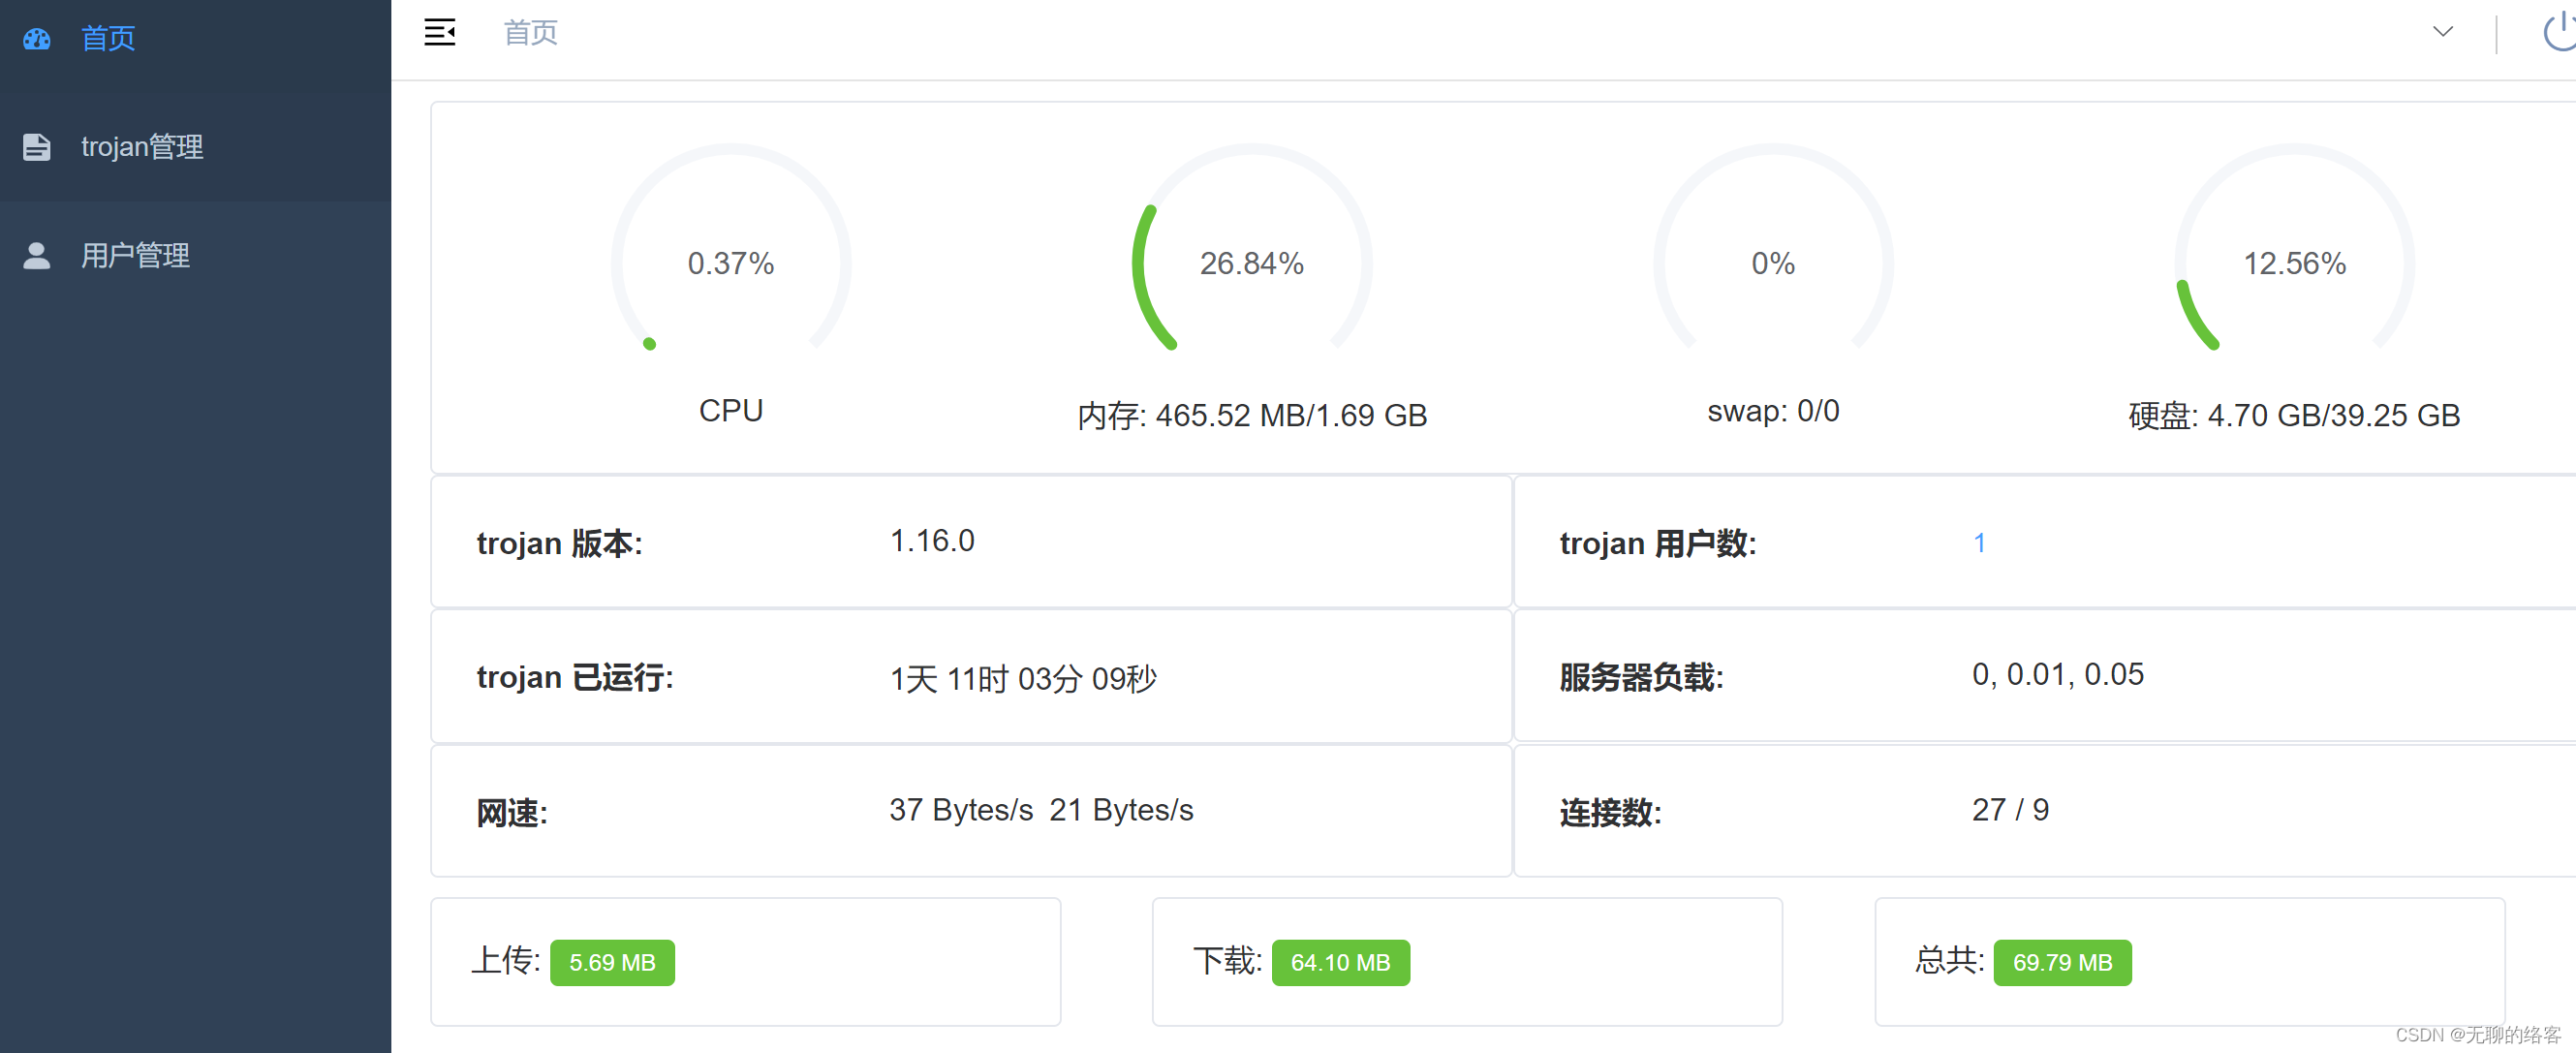Open the 首页 sidebar menu item
This screenshot has height=1053, width=2576.
pos(196,38)
